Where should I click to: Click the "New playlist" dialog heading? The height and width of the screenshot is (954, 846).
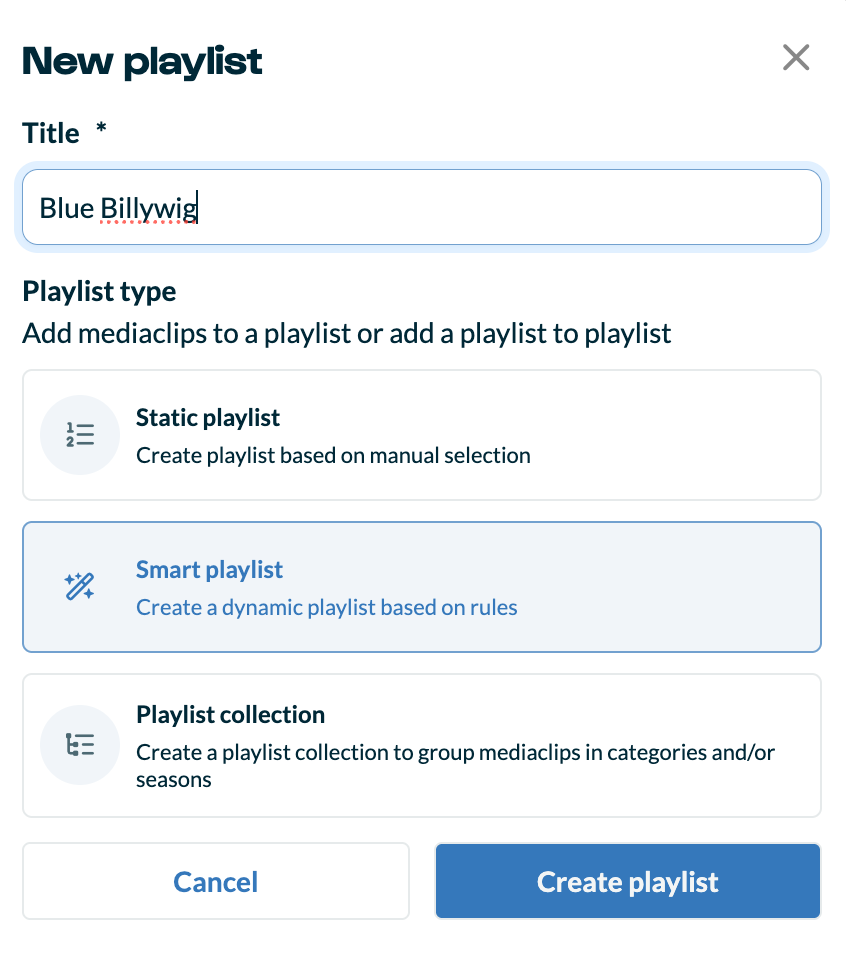tap(142, 61)
